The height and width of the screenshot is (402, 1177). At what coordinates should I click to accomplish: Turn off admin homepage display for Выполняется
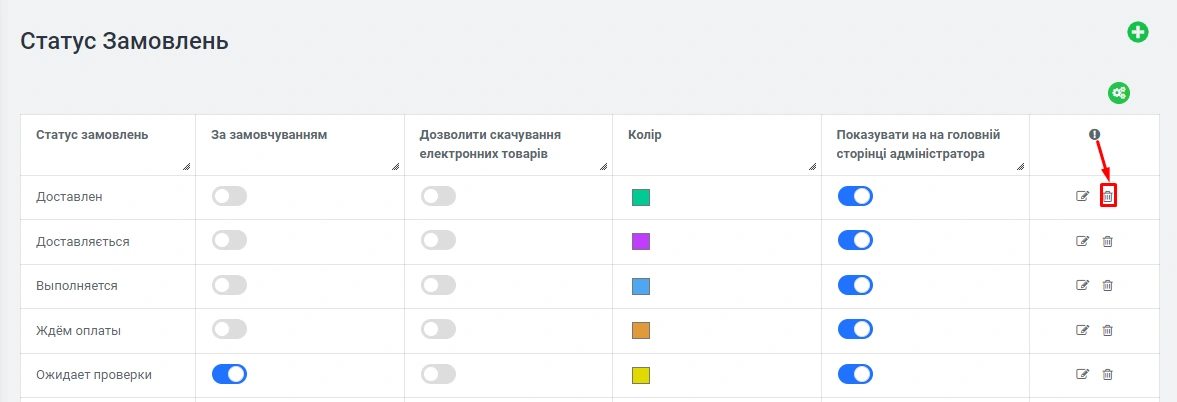click(855, 286)
